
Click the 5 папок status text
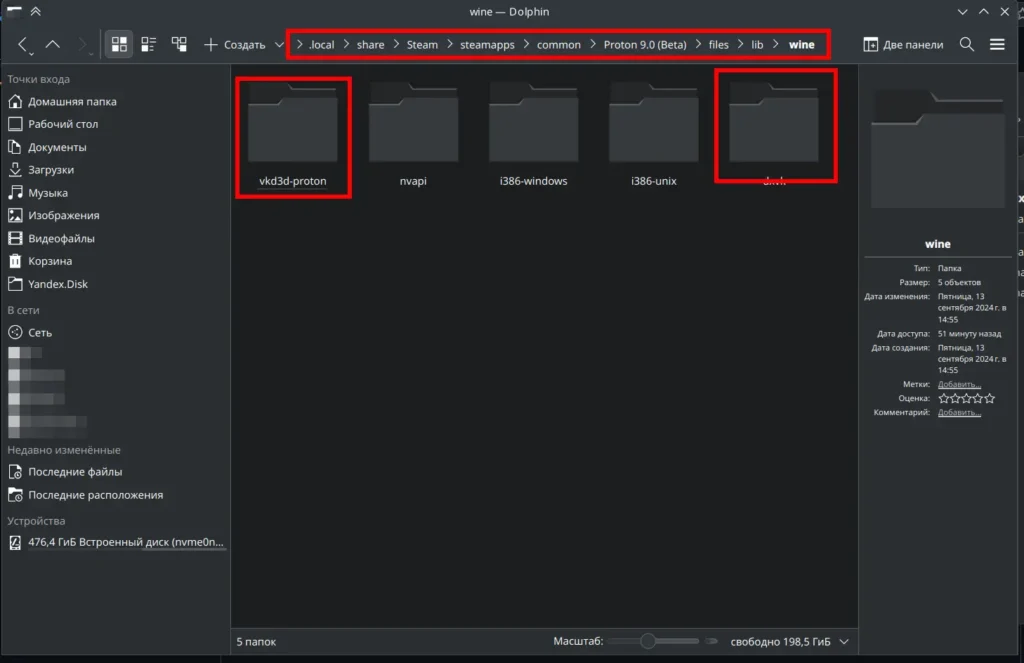tap(256, 641)
